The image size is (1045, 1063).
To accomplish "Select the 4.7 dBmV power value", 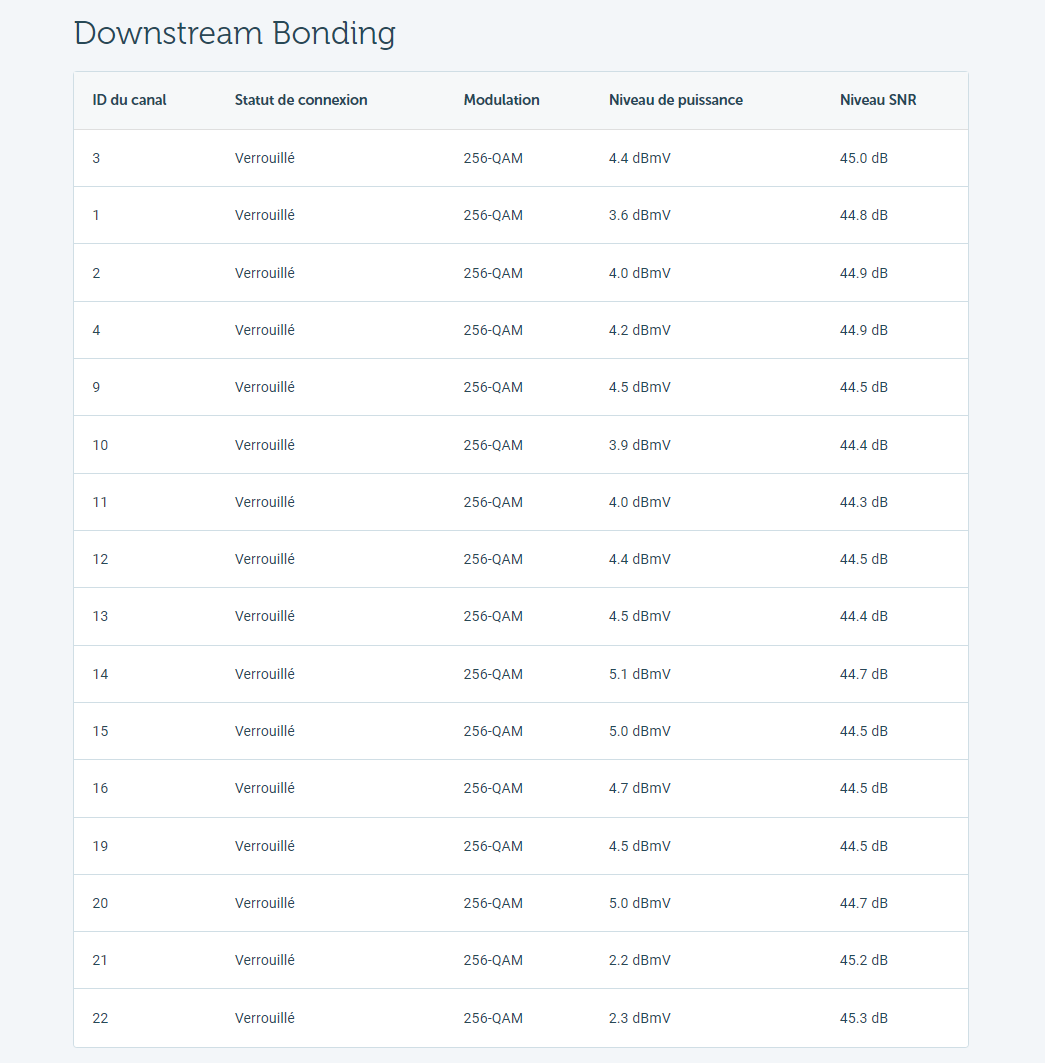I will pyautogui.click(x=639, y=788).
